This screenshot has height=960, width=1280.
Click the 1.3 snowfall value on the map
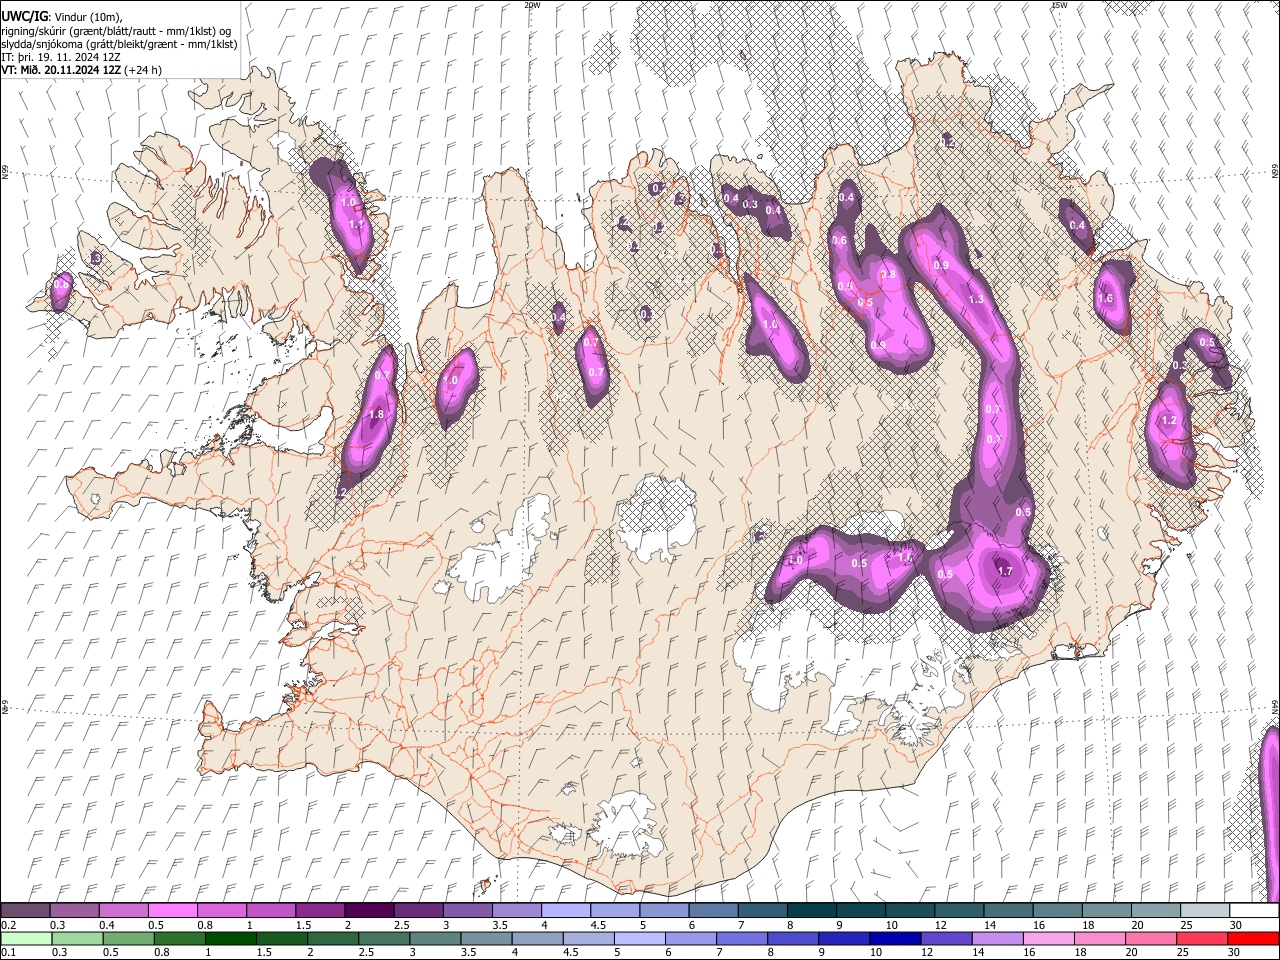tap(976, 299)
